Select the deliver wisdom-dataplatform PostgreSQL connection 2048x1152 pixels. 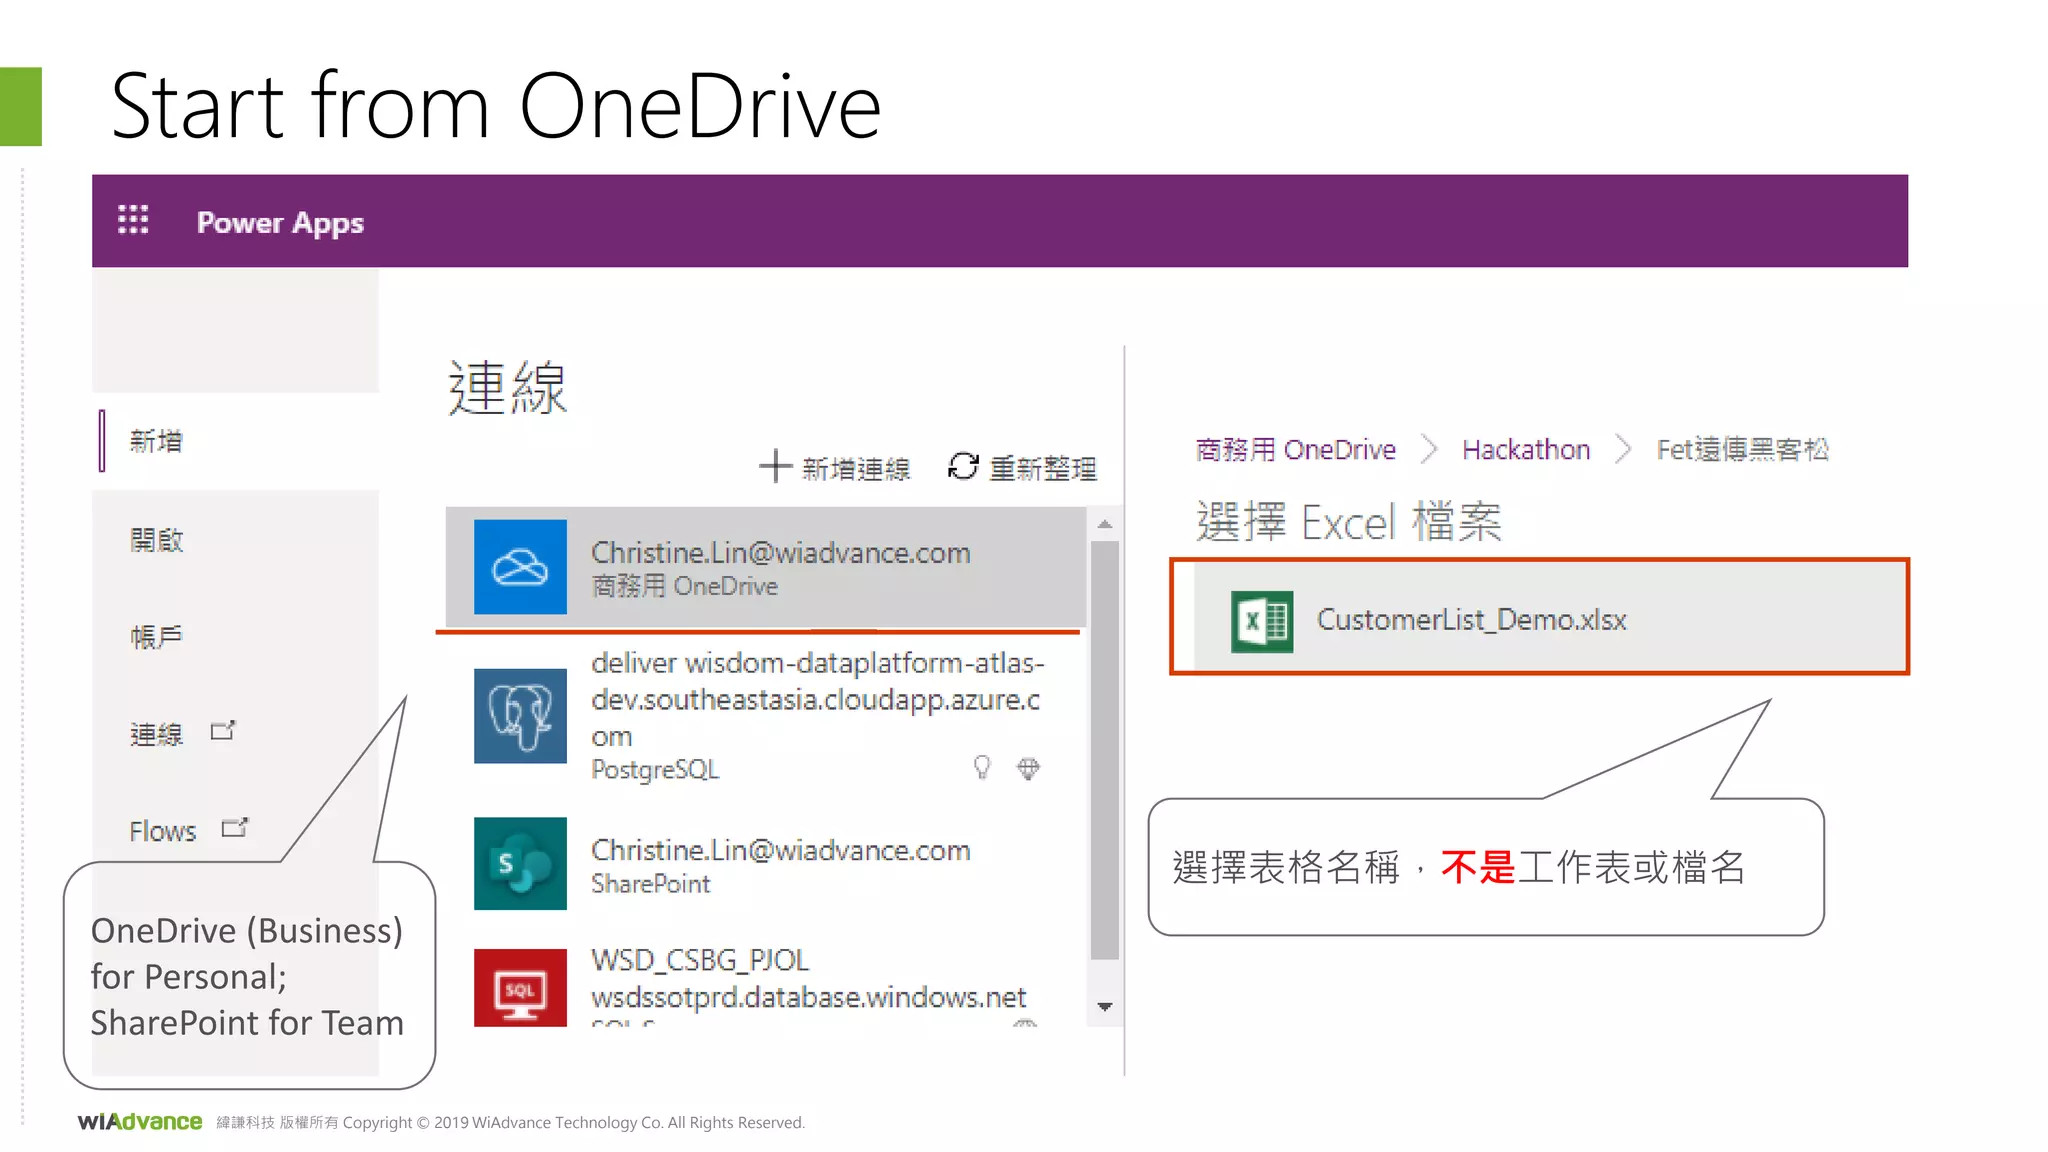coord(766,716)
